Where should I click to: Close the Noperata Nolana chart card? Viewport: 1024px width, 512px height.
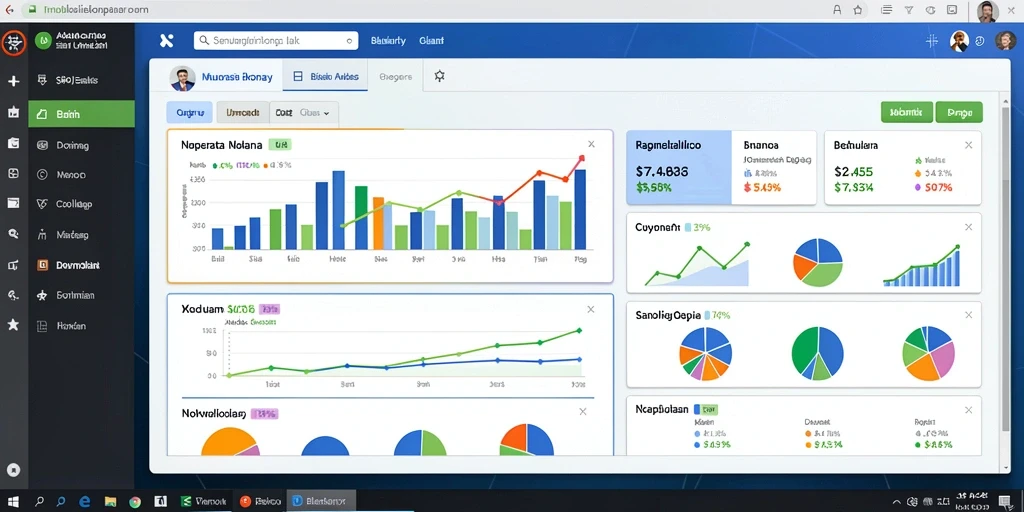pyautogui.click(x=591, y=144)
